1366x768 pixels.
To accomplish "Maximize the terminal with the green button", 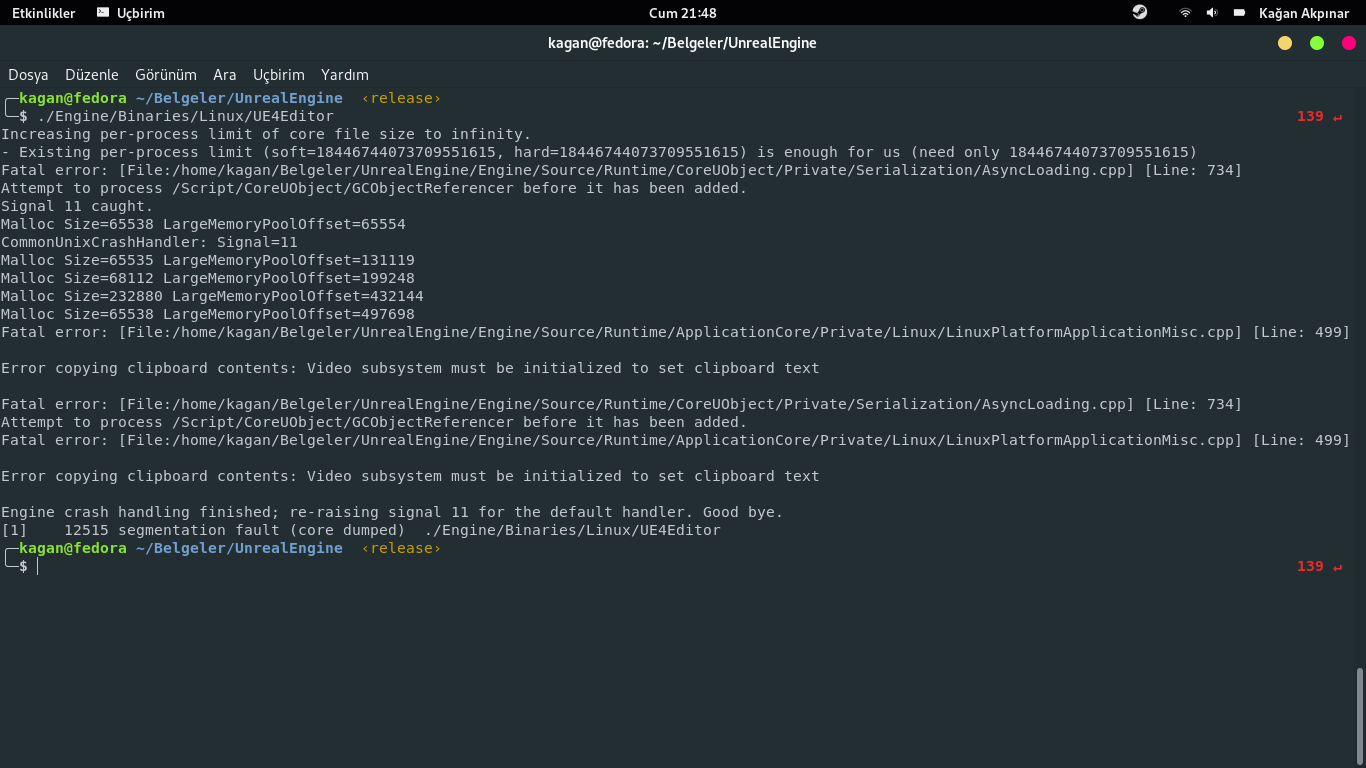I will (1317, 43).
